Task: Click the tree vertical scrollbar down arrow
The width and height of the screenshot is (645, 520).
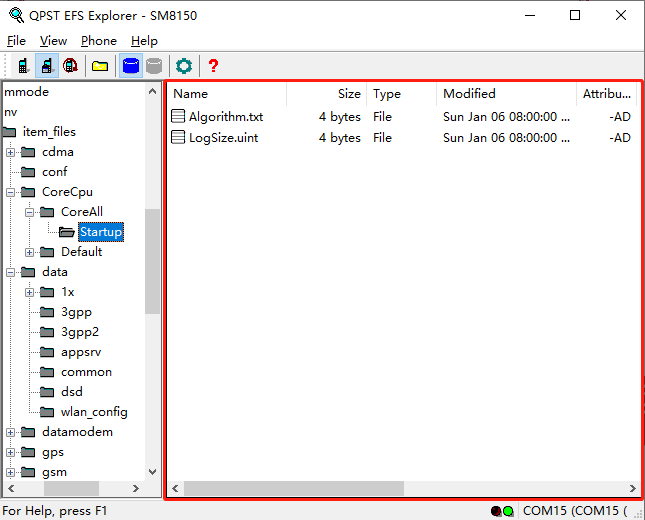Action: (152, 472)
